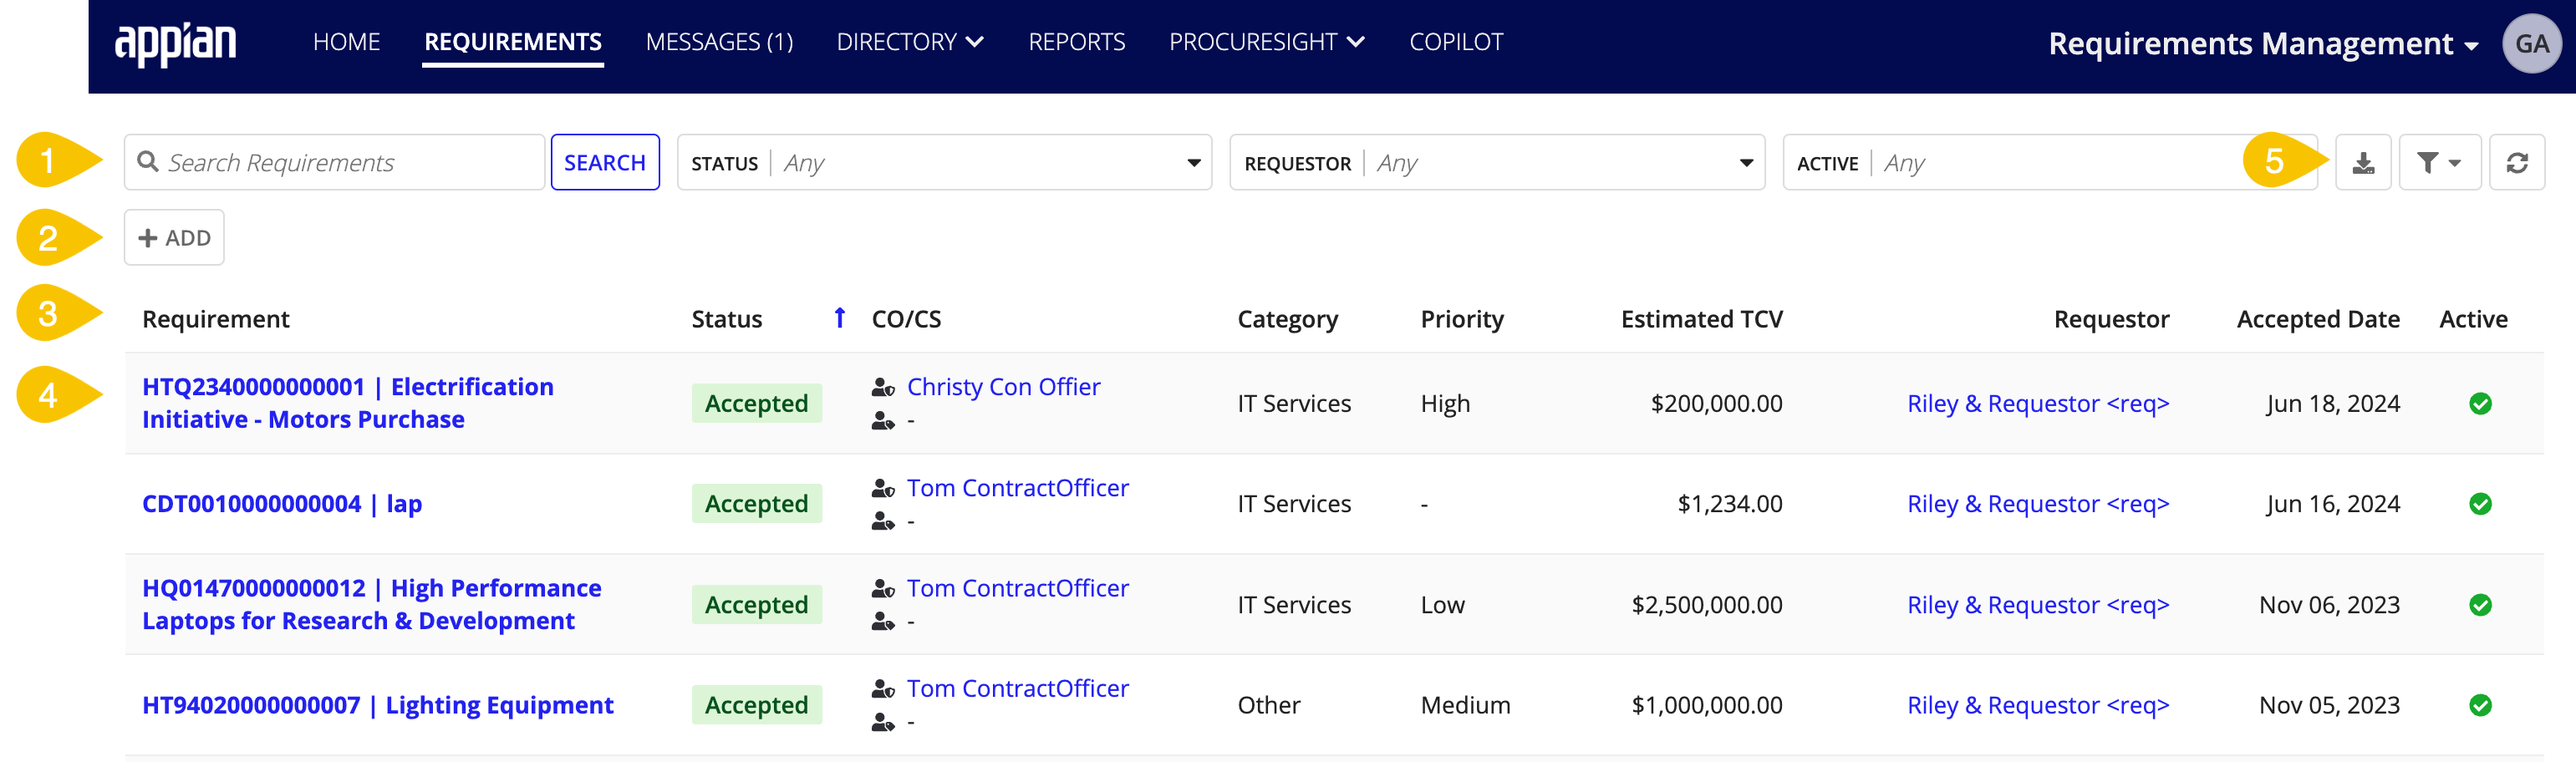Go to the Home tab
The width and height of the screenshot is (2576, 762).
(x=346, y=42)
